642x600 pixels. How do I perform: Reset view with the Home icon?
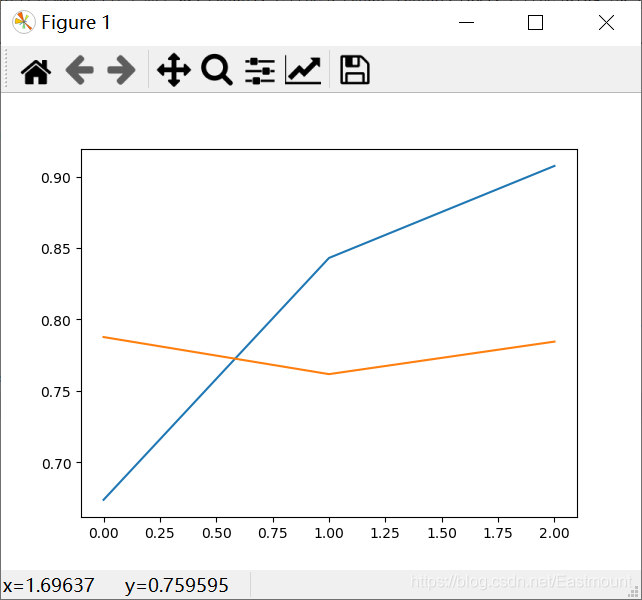click(36, 71)
